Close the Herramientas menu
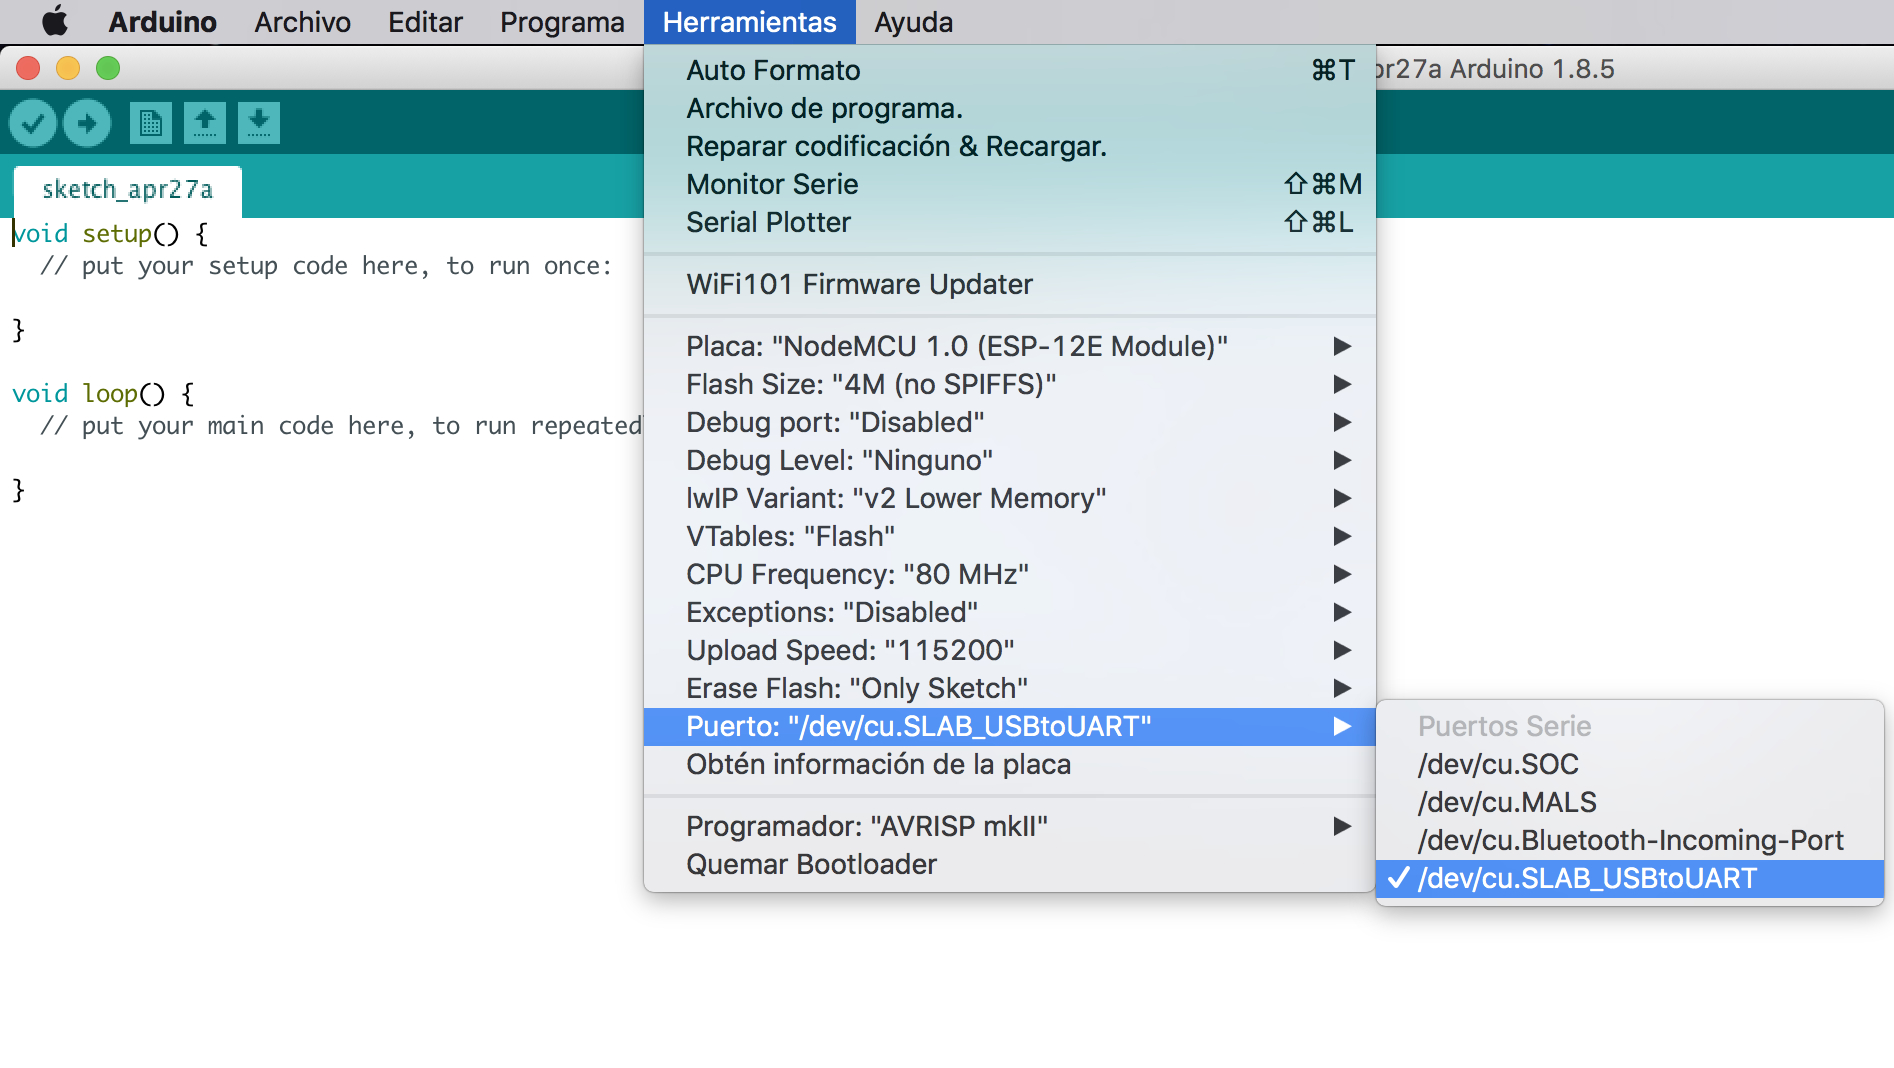The width and height of the screenshot is (1894, 1068). (x=750, y=22)
